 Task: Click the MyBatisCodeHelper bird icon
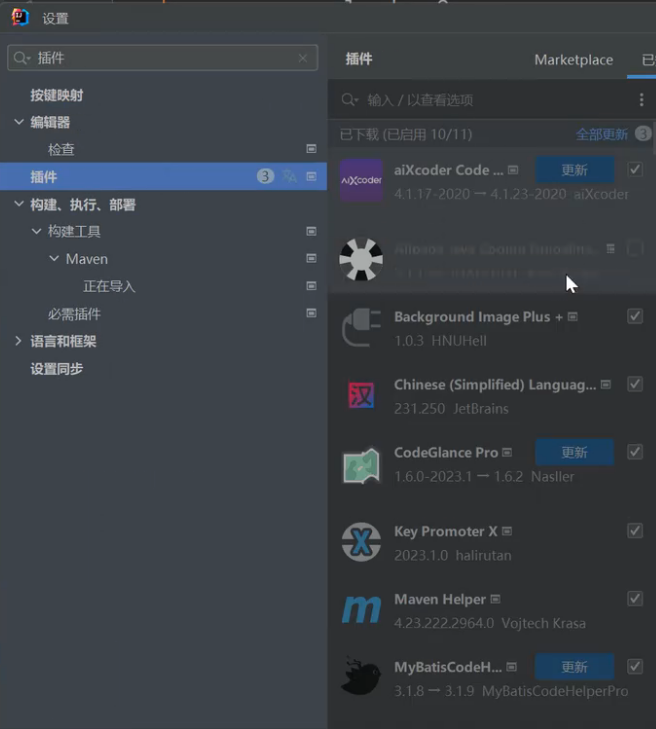pyautogui.click(x=360, y=676)
